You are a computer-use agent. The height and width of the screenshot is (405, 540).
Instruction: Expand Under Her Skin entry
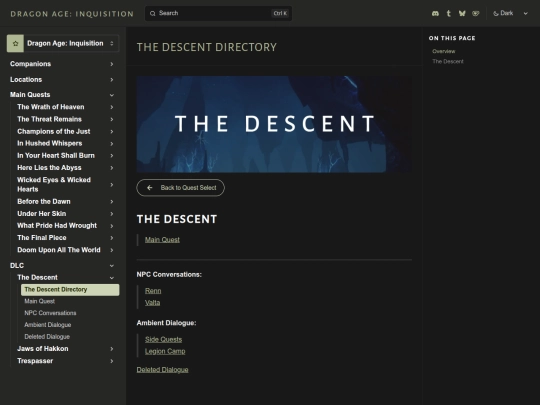pos(65,214)
